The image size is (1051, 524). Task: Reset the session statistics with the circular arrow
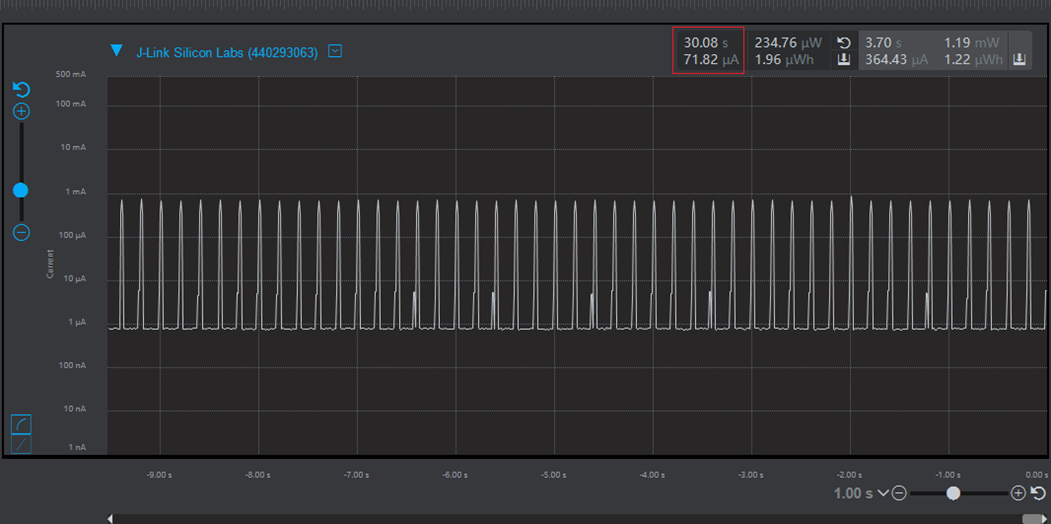pos(845,43)
